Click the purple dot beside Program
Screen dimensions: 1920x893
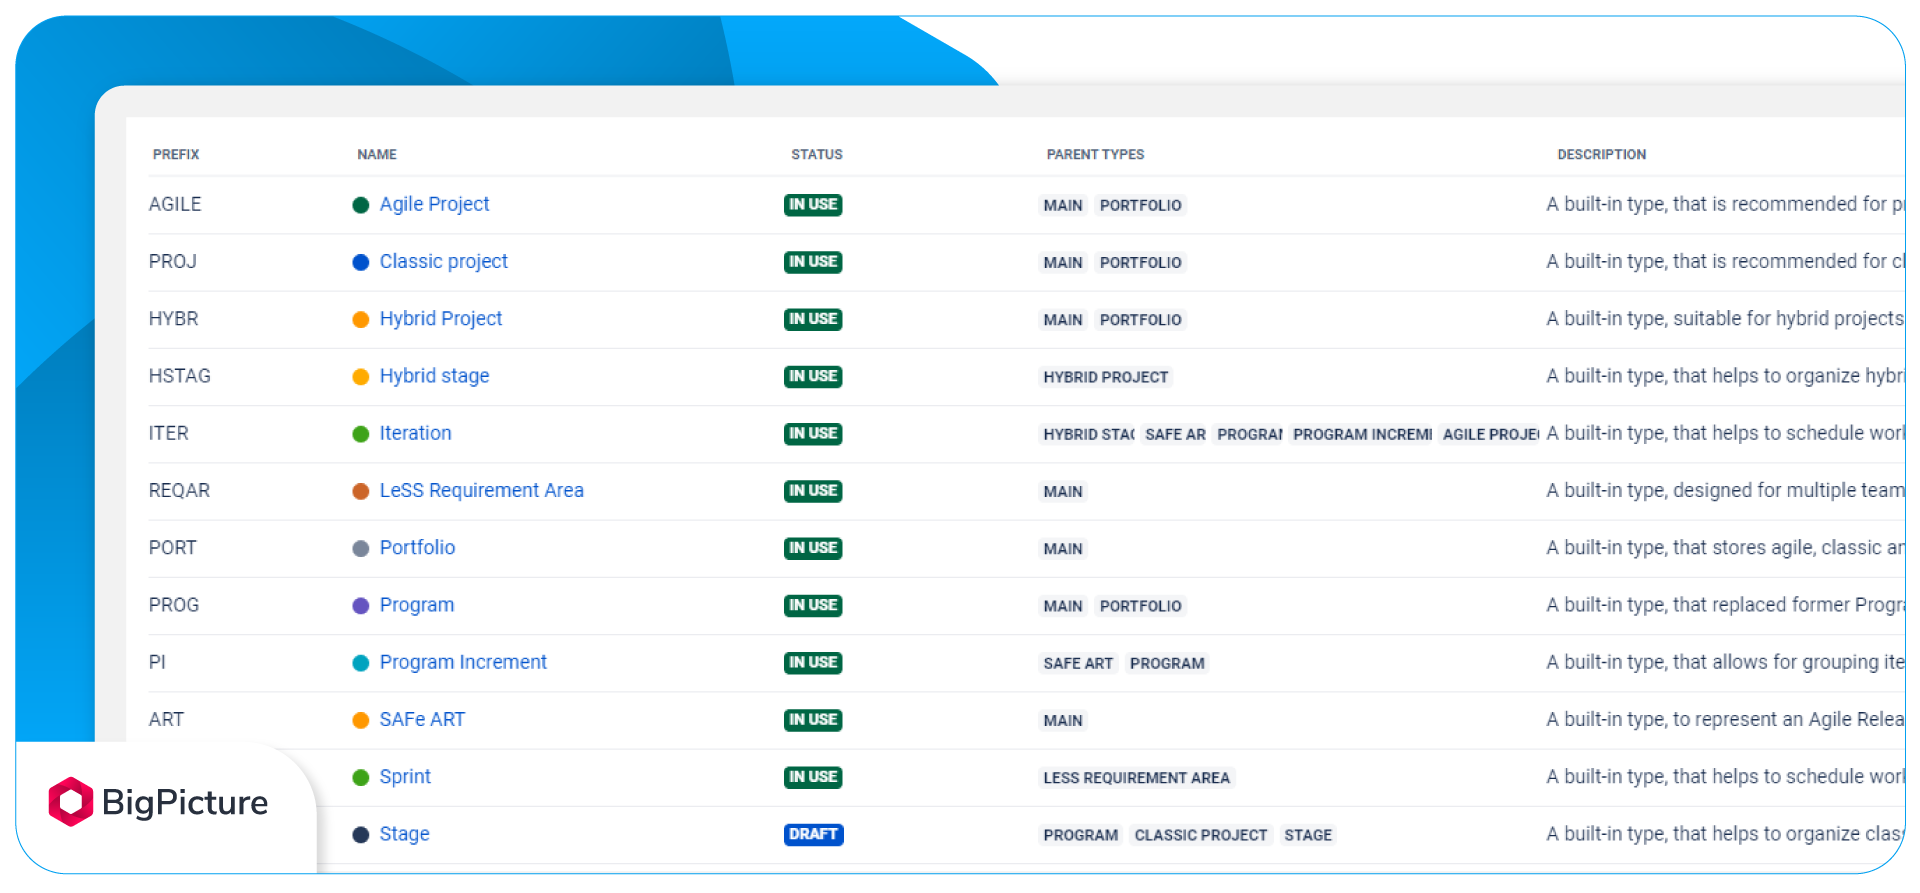[361, 606]
